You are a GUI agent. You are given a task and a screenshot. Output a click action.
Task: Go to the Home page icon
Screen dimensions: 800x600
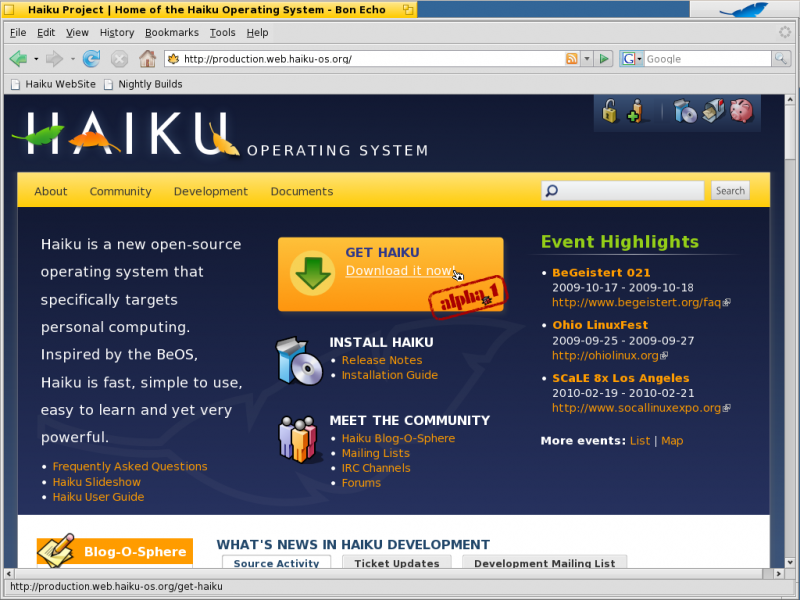[x=147, y=59]
